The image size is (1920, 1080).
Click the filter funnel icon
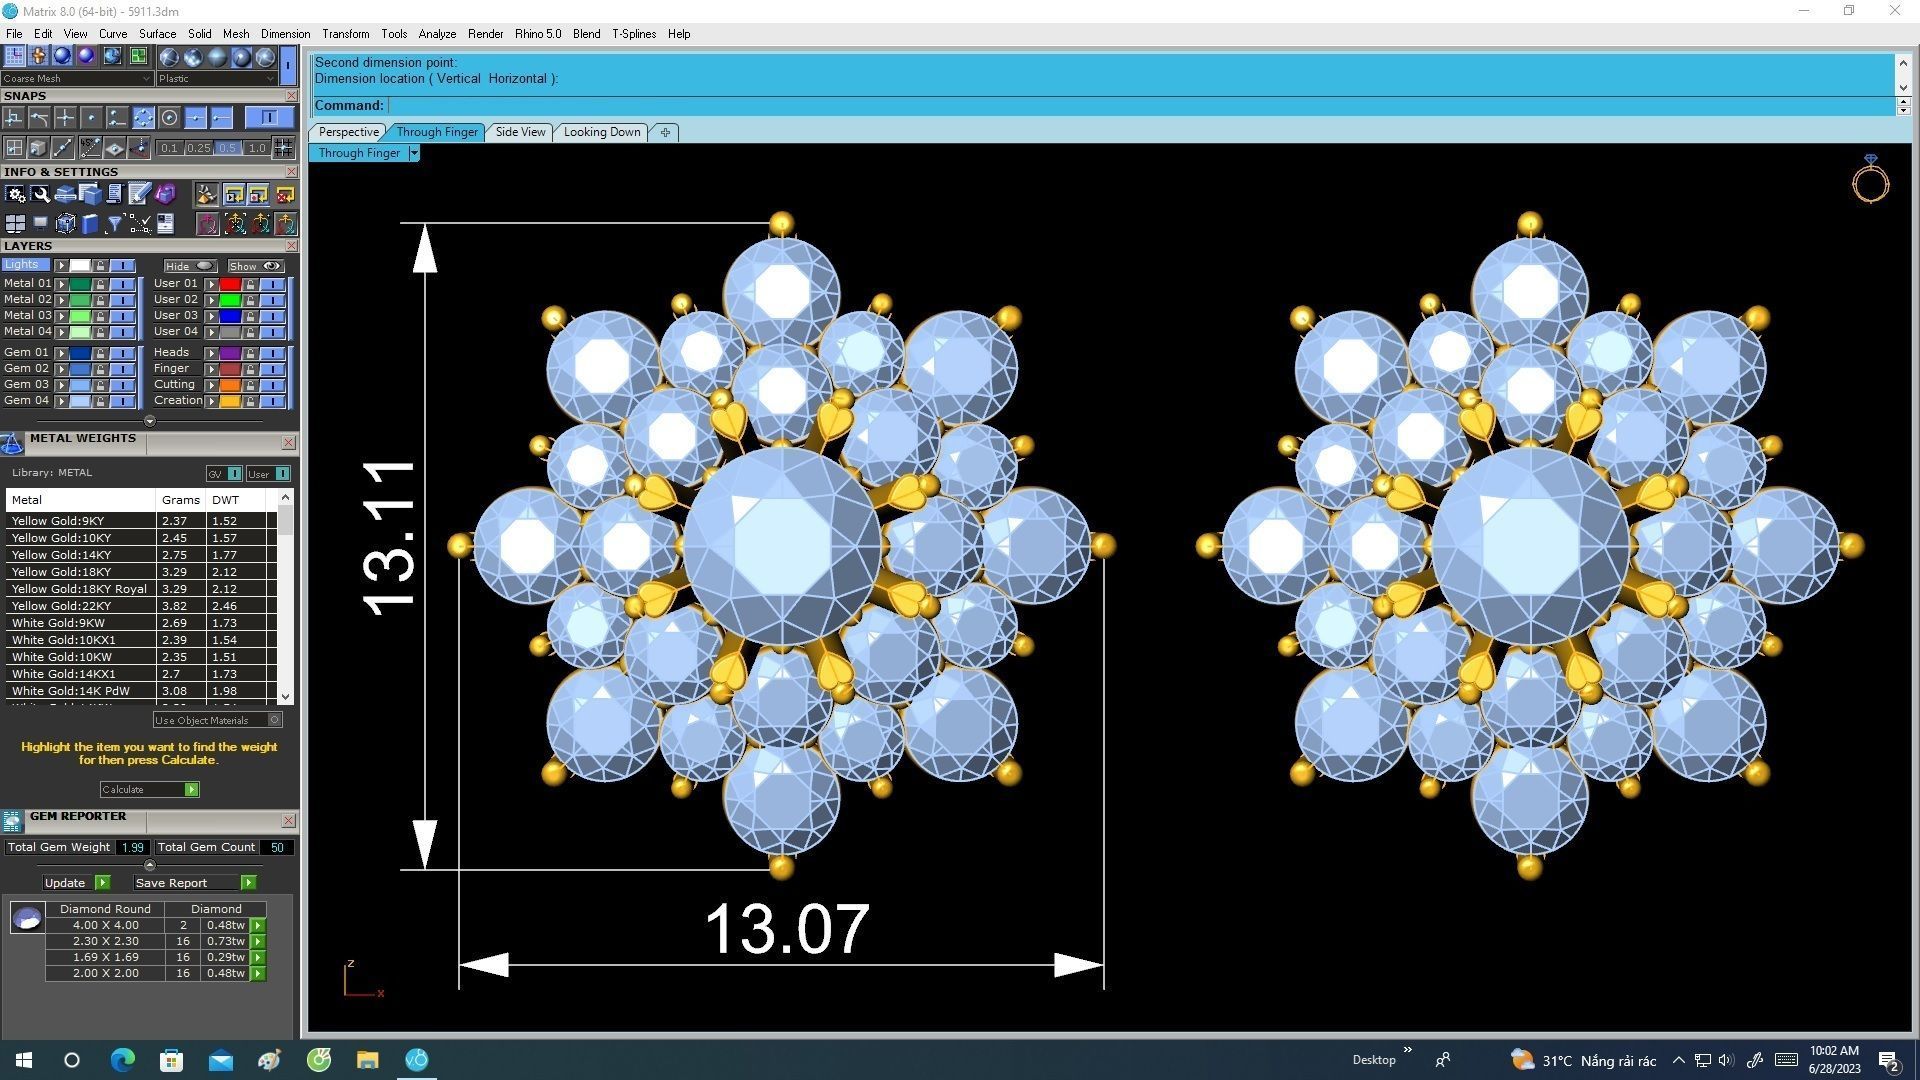(x=114, y=224)
